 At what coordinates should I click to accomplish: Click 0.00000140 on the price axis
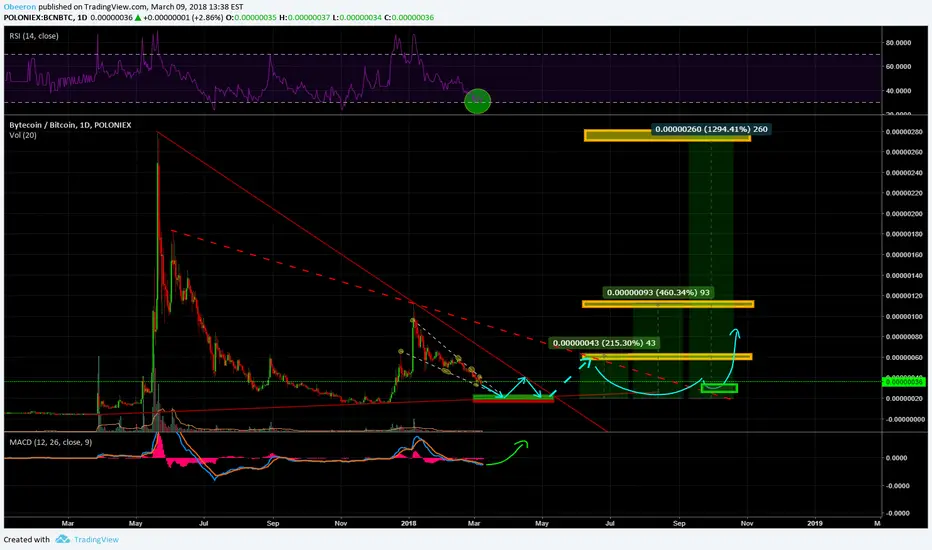pos(903,276)
